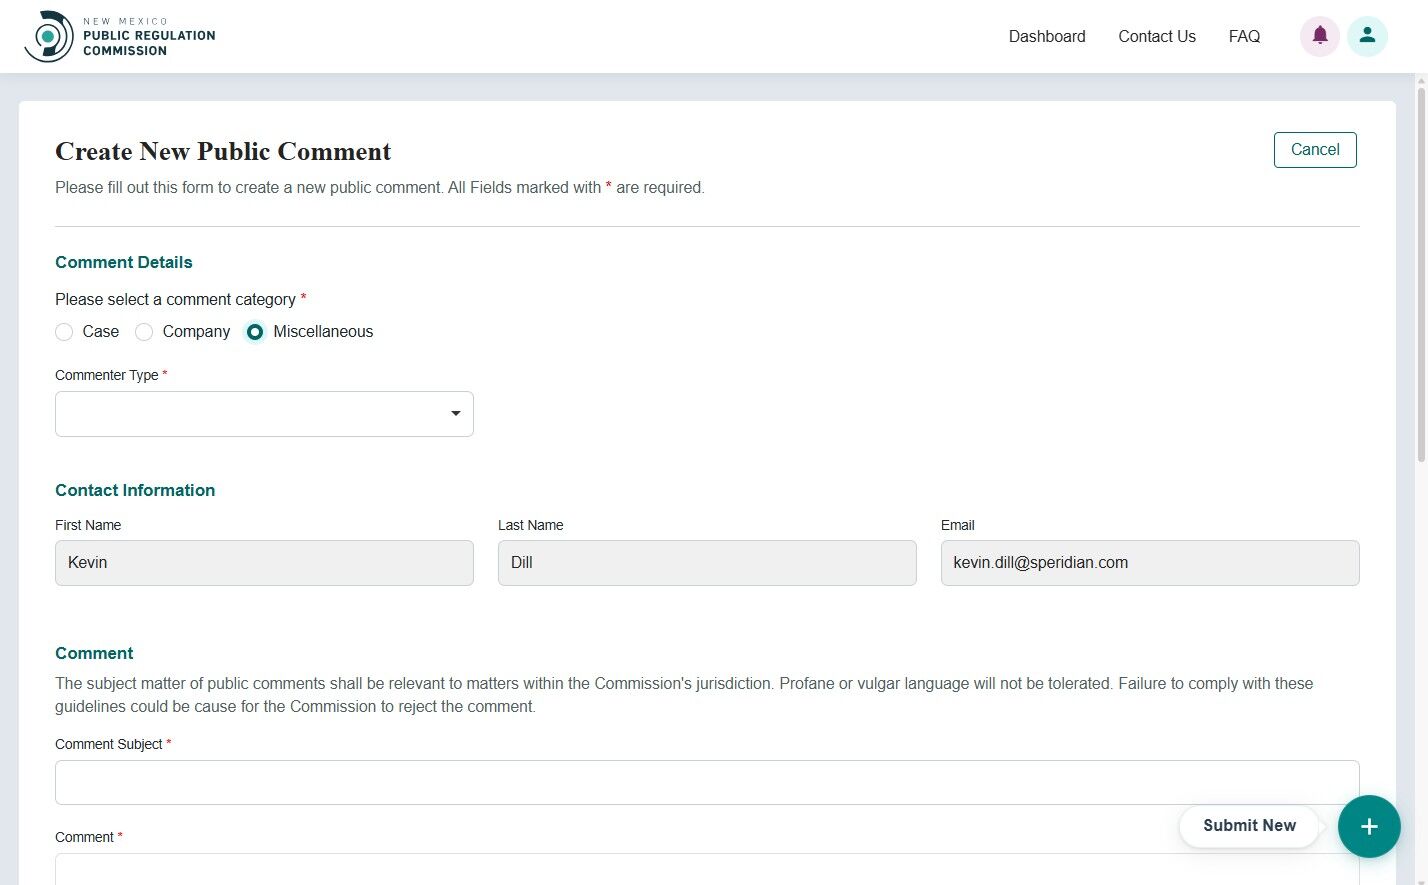Open the notifications bell icon
This screenshot has width=1428, height=885.
[1319, 35]
